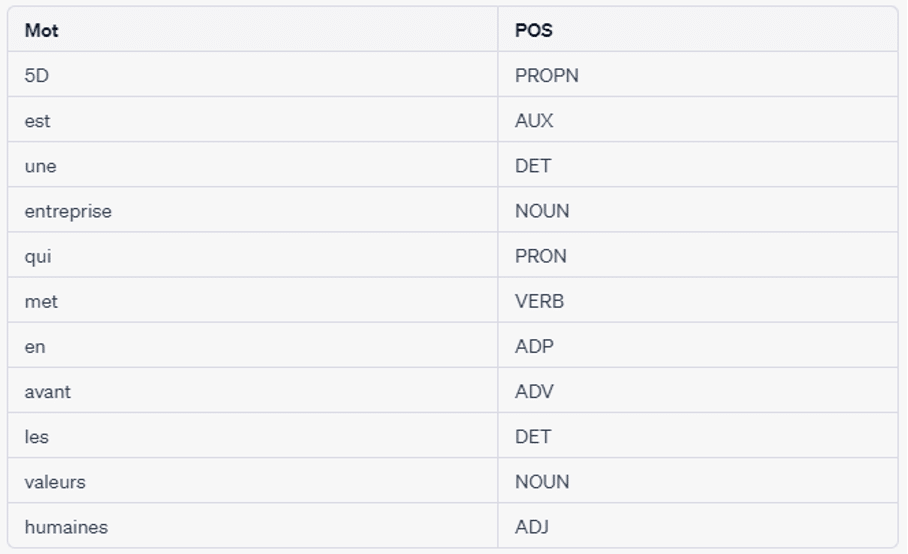Click the POS column header
The height and width of the screenshot is (554, 908).
pos(533,30)
